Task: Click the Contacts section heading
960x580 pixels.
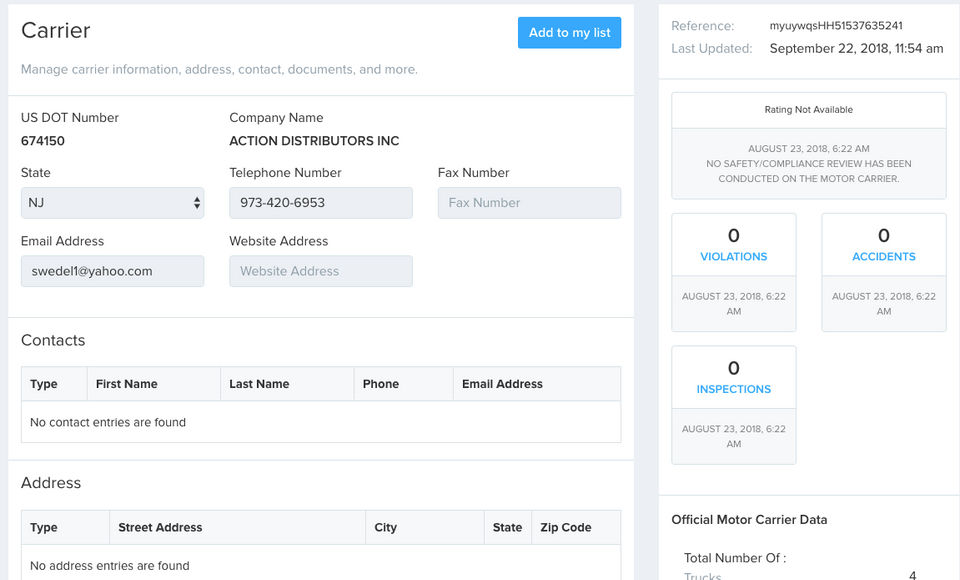Action: (x=53, y=341)
